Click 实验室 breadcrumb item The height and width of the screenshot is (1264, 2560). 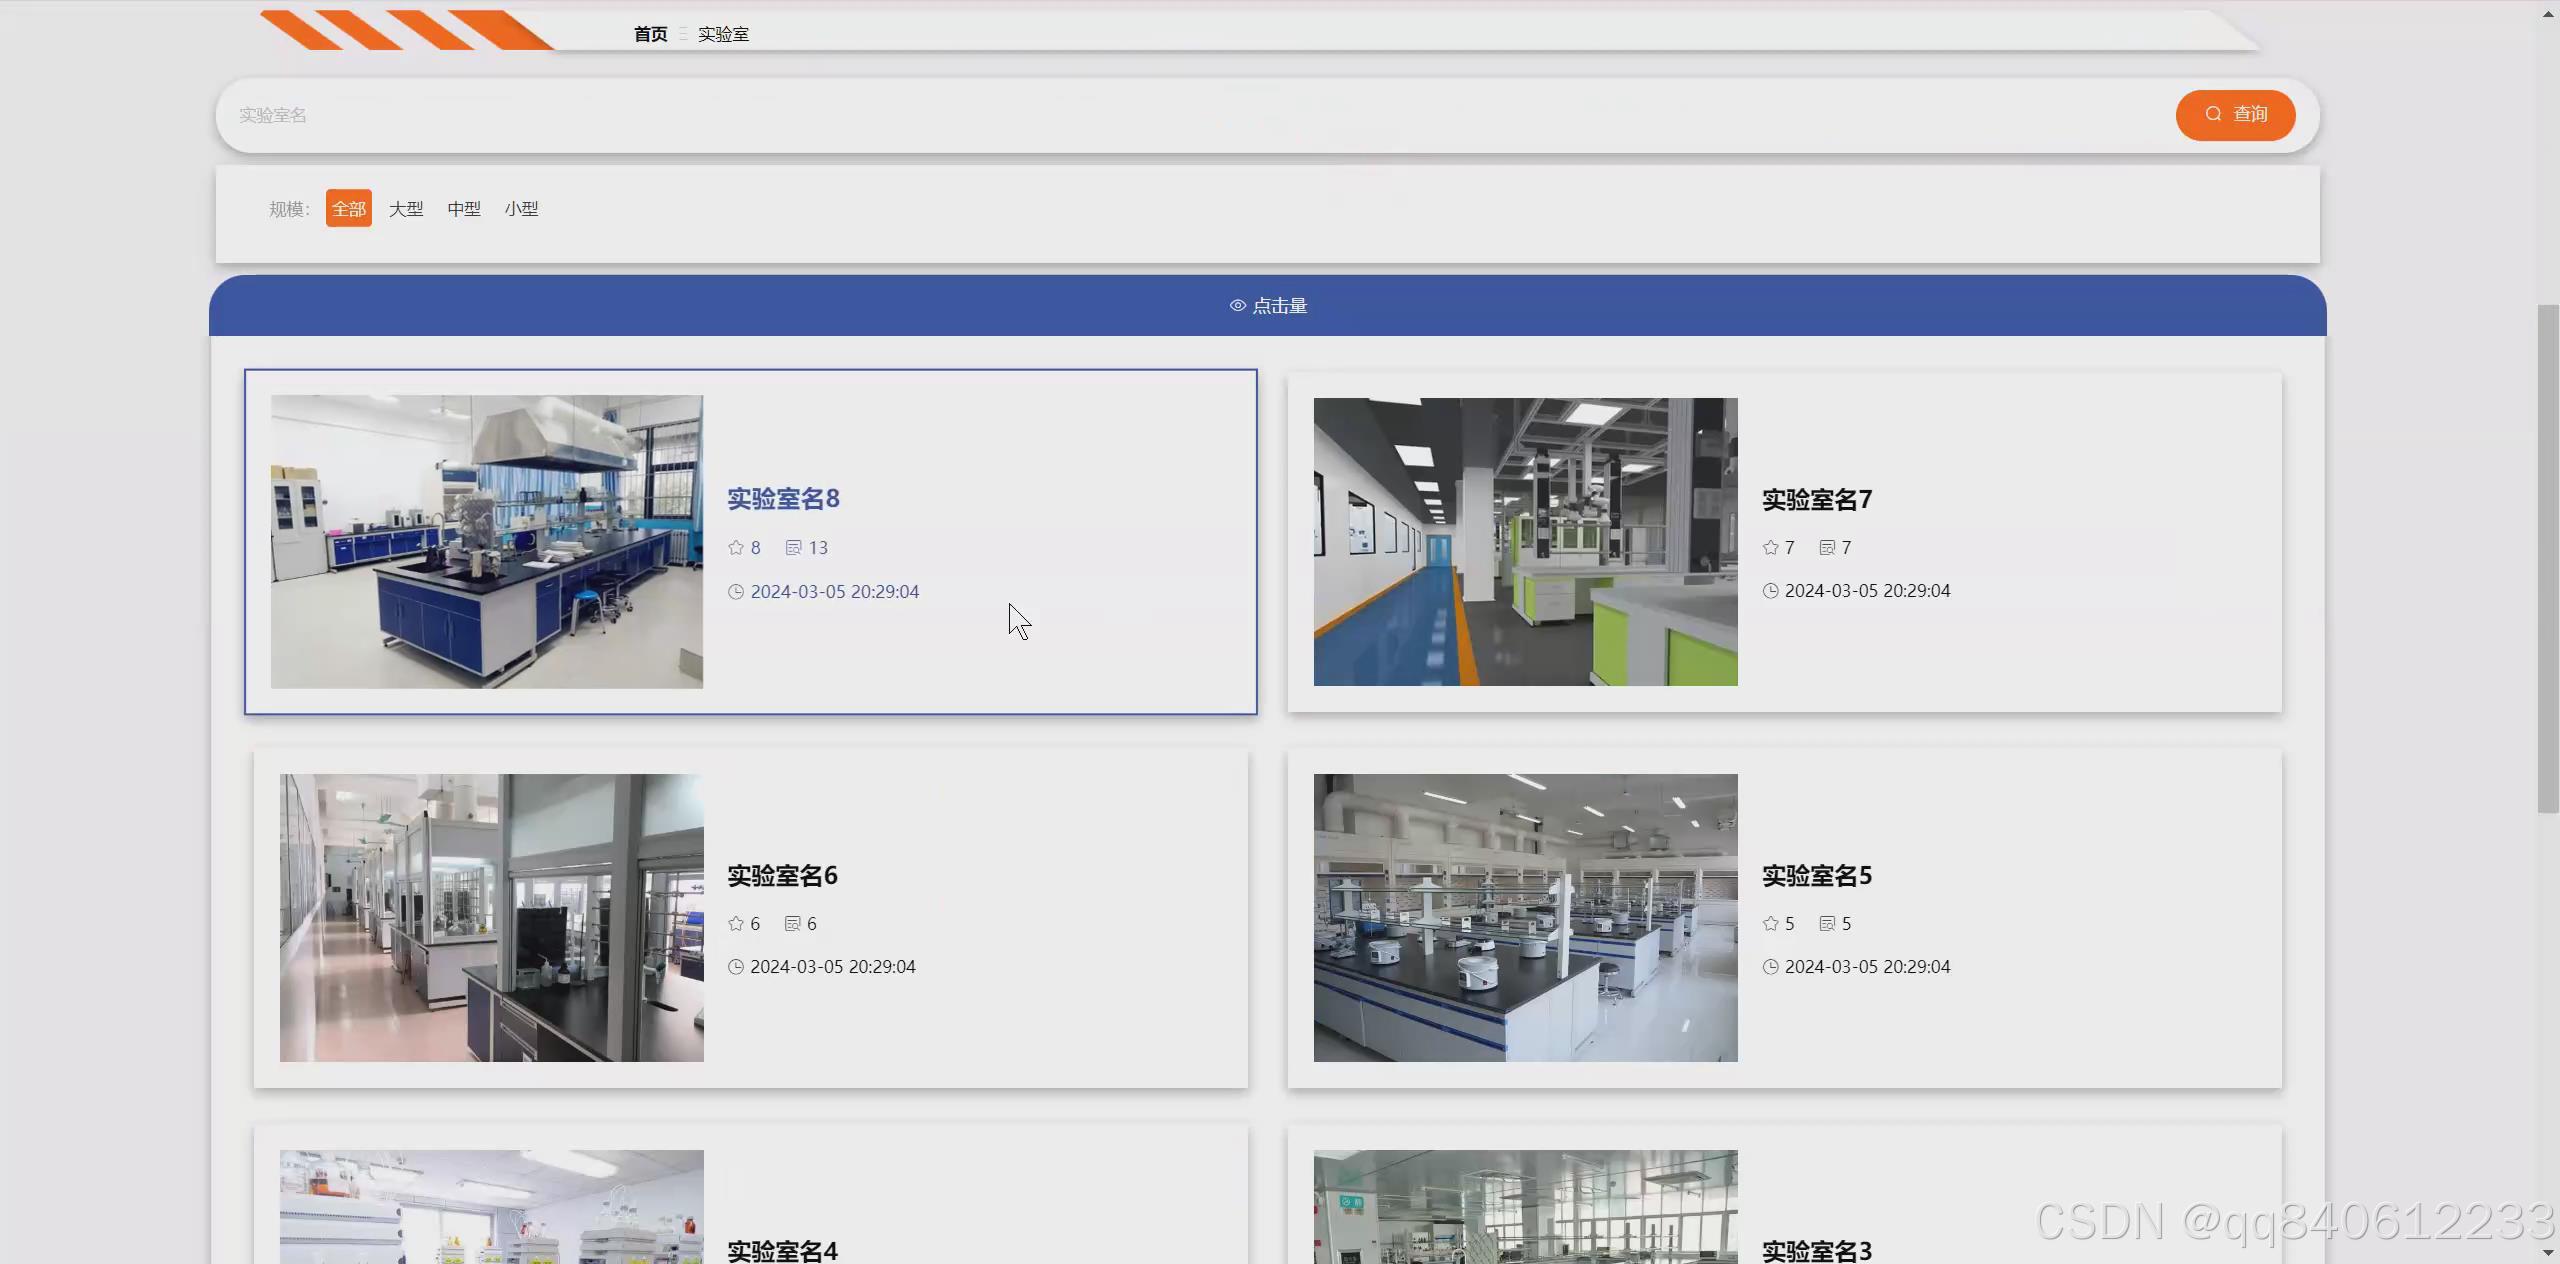723,34
